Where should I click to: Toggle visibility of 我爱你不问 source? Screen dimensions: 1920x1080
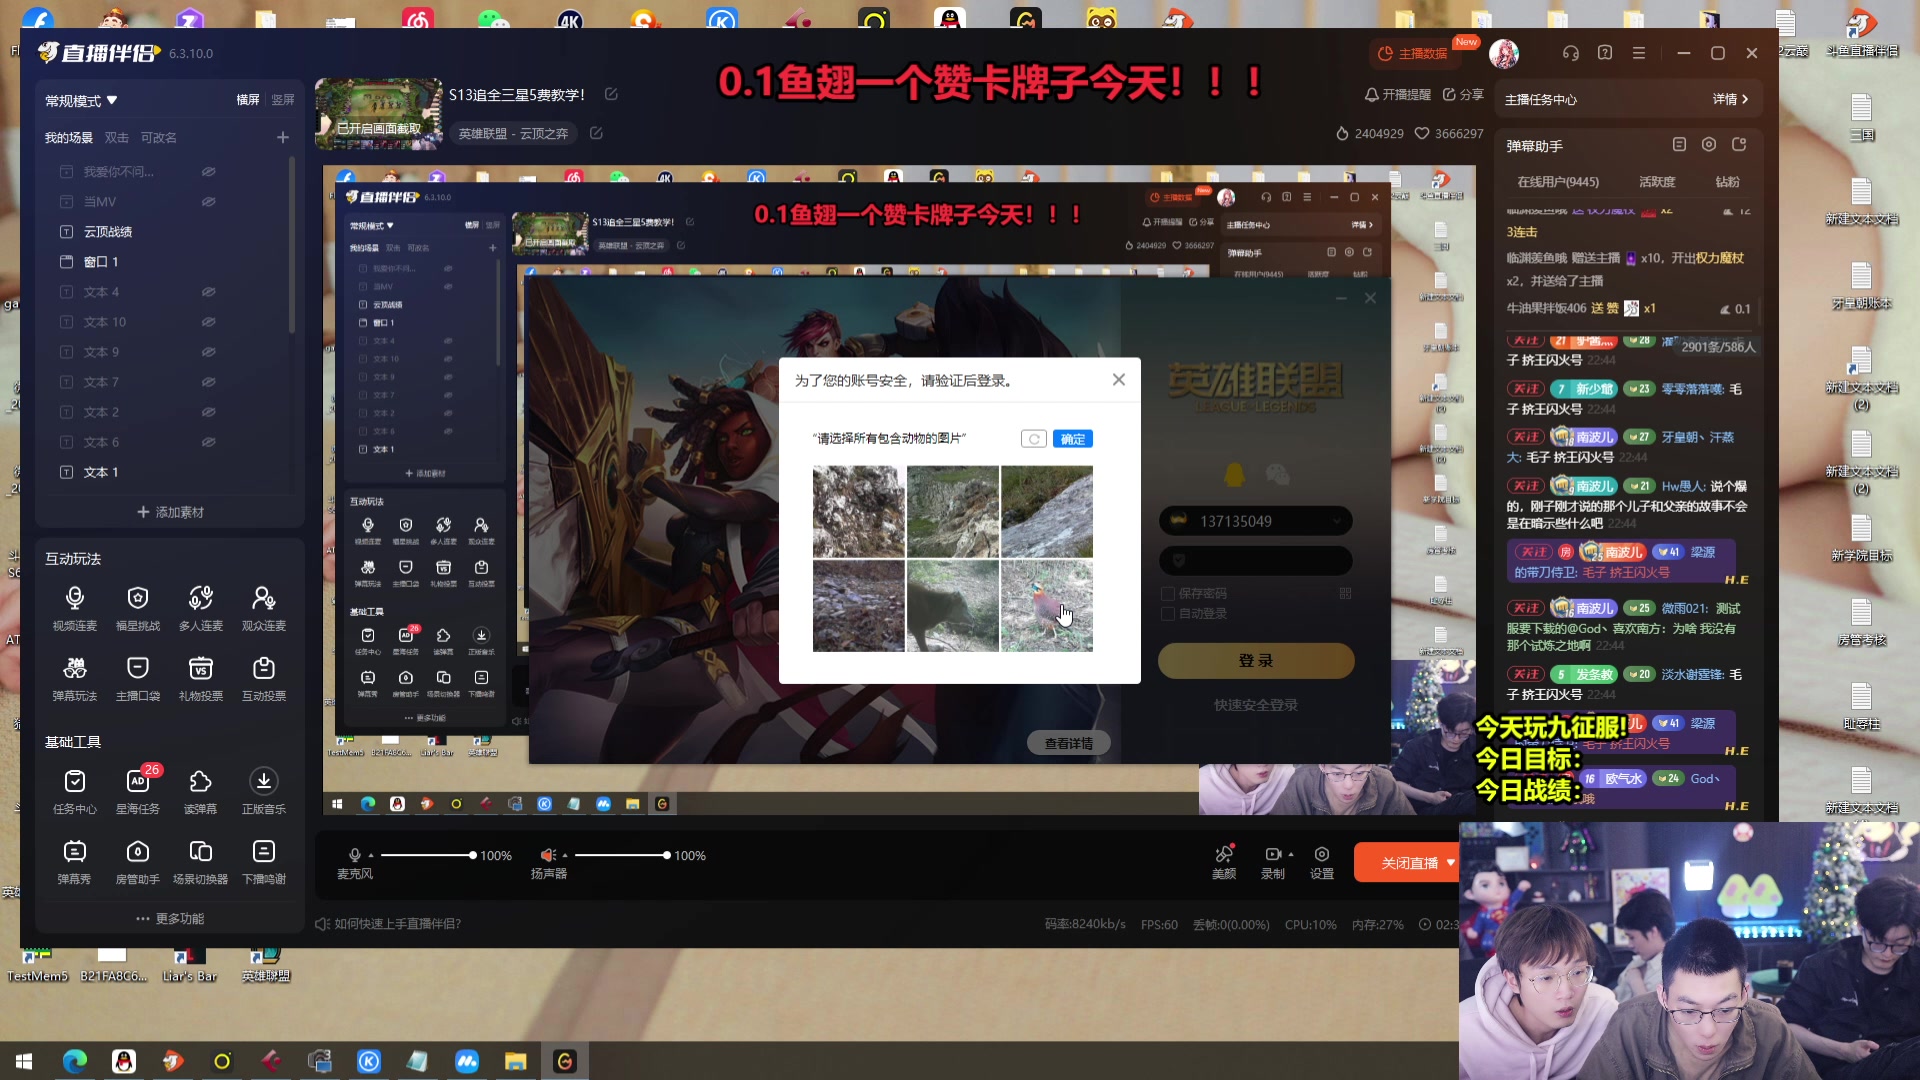pos(209,172)
